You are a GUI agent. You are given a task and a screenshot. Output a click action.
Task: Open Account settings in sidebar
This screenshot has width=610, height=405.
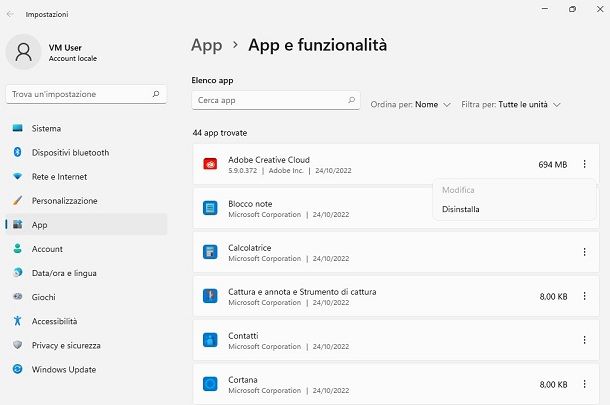[x=86, y=249]
